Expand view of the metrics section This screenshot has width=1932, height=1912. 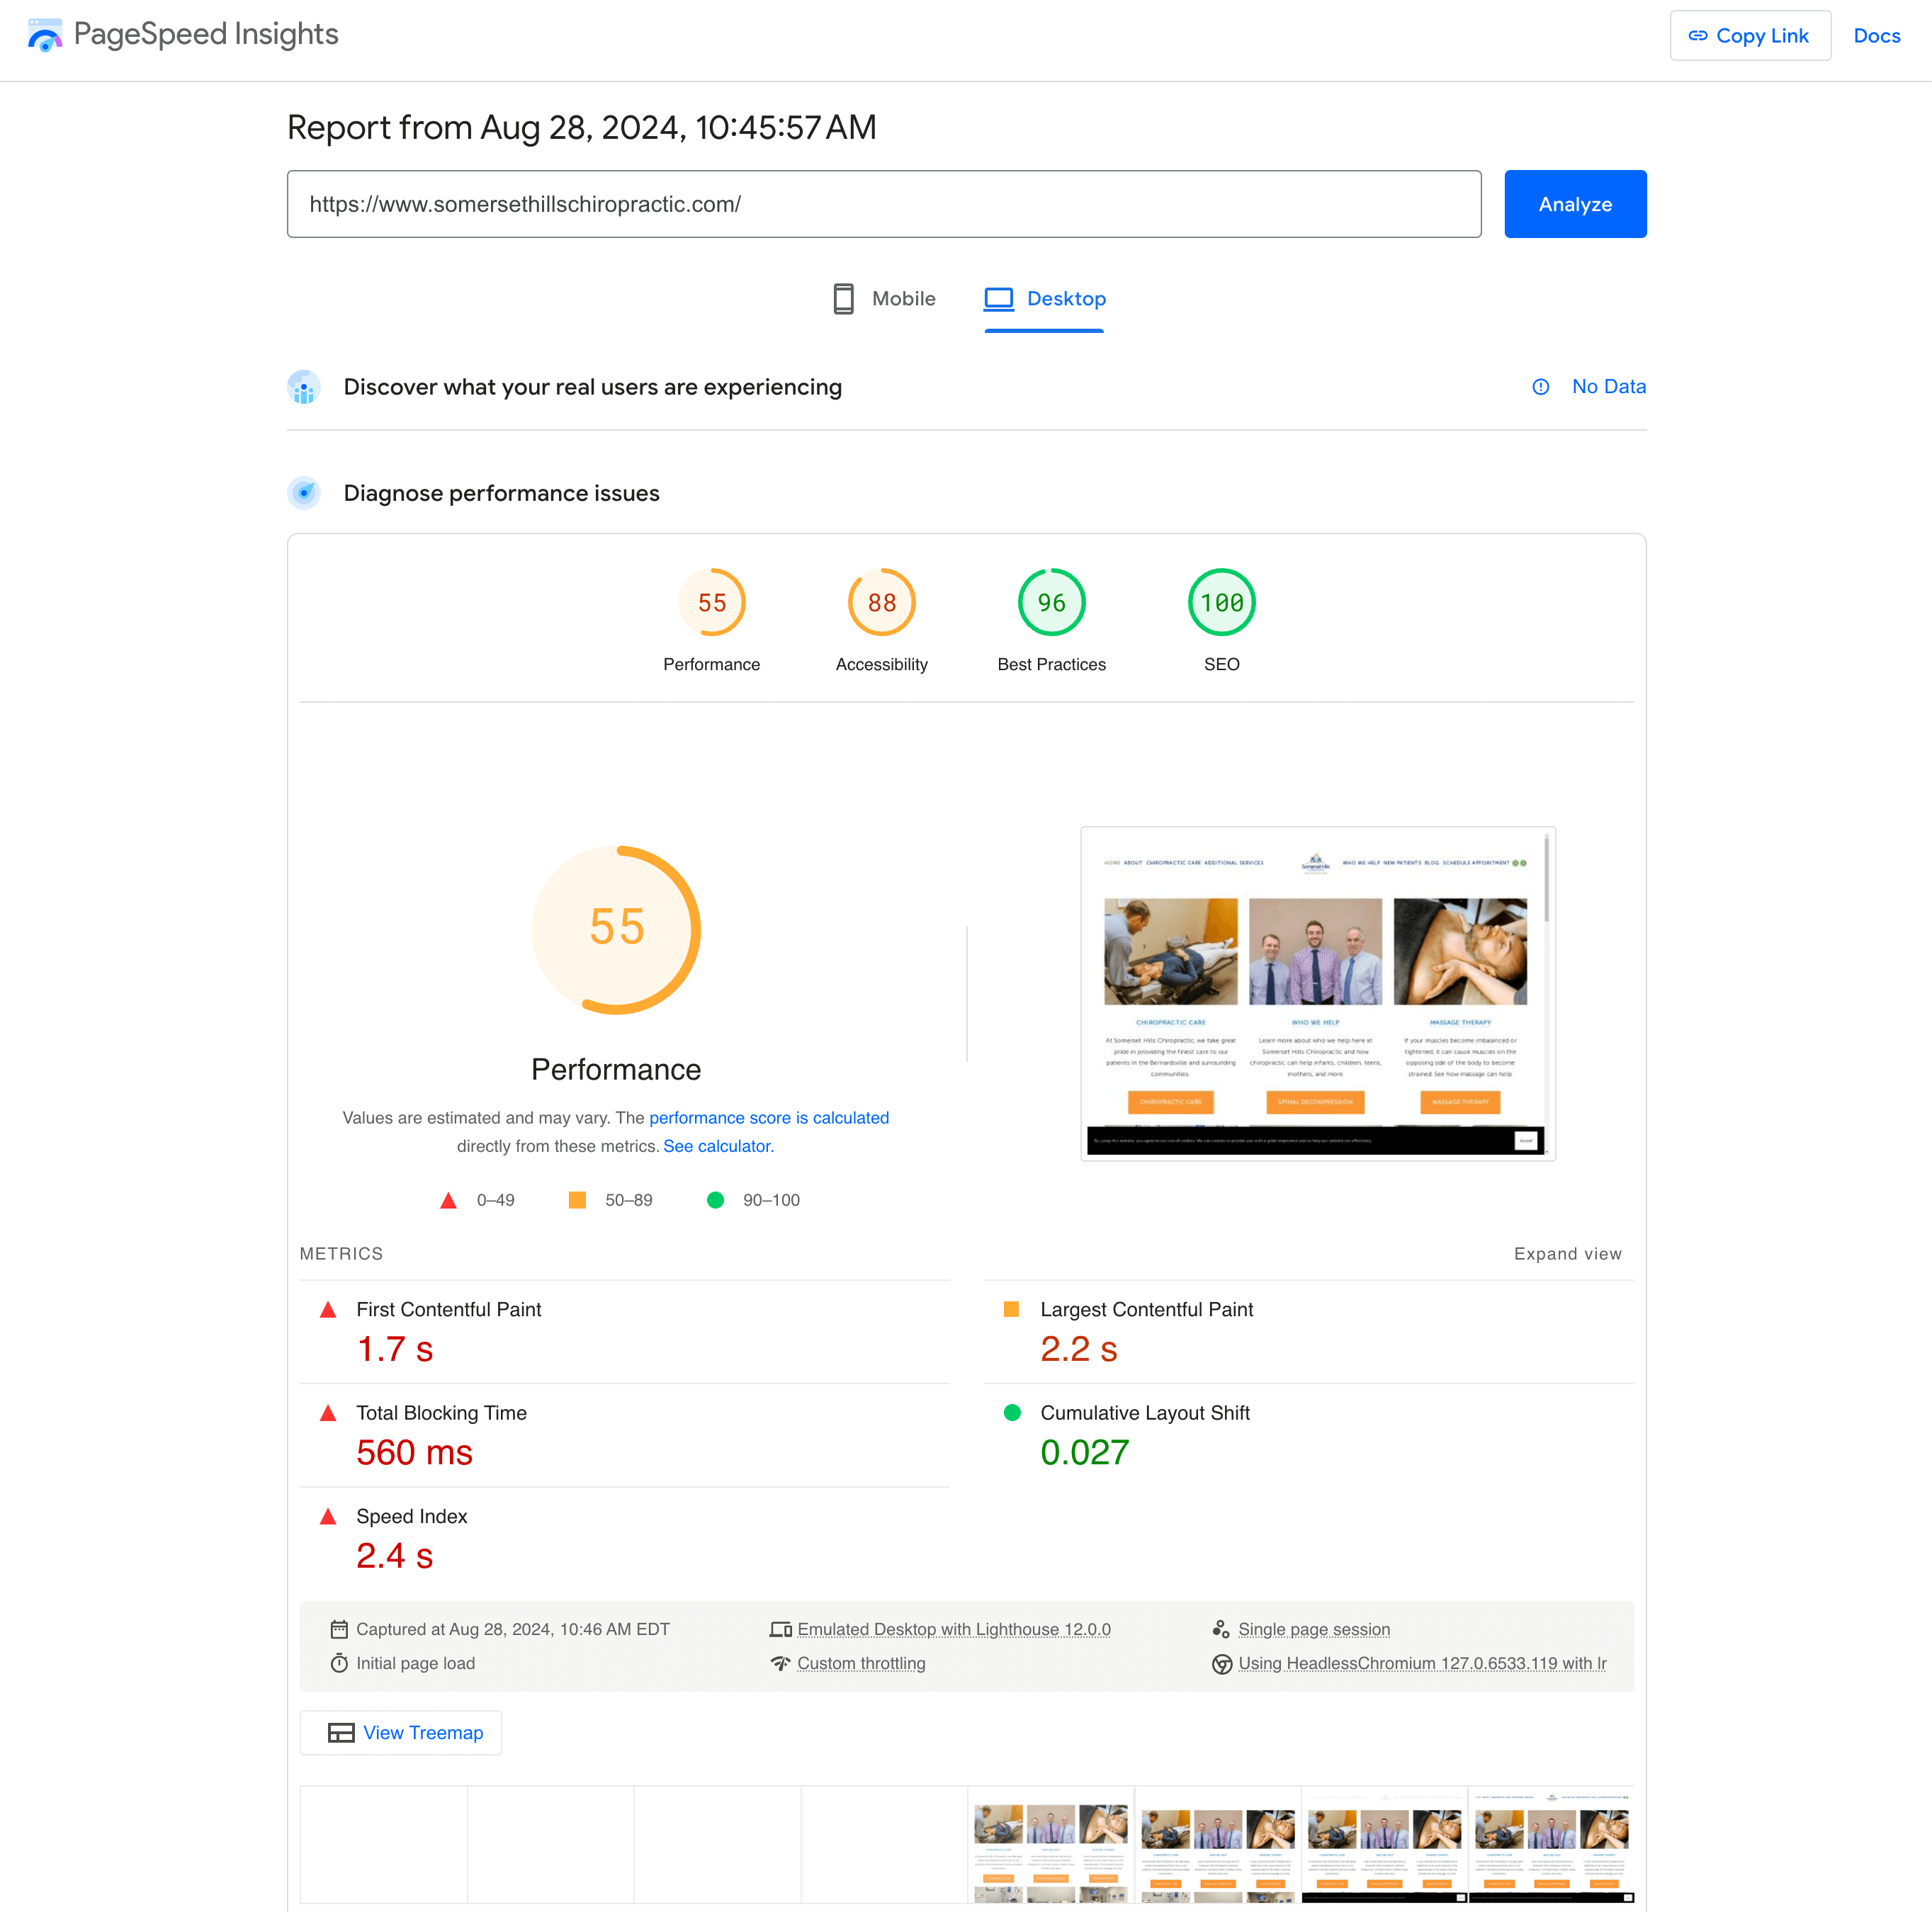click(x=1567, y=1254)
